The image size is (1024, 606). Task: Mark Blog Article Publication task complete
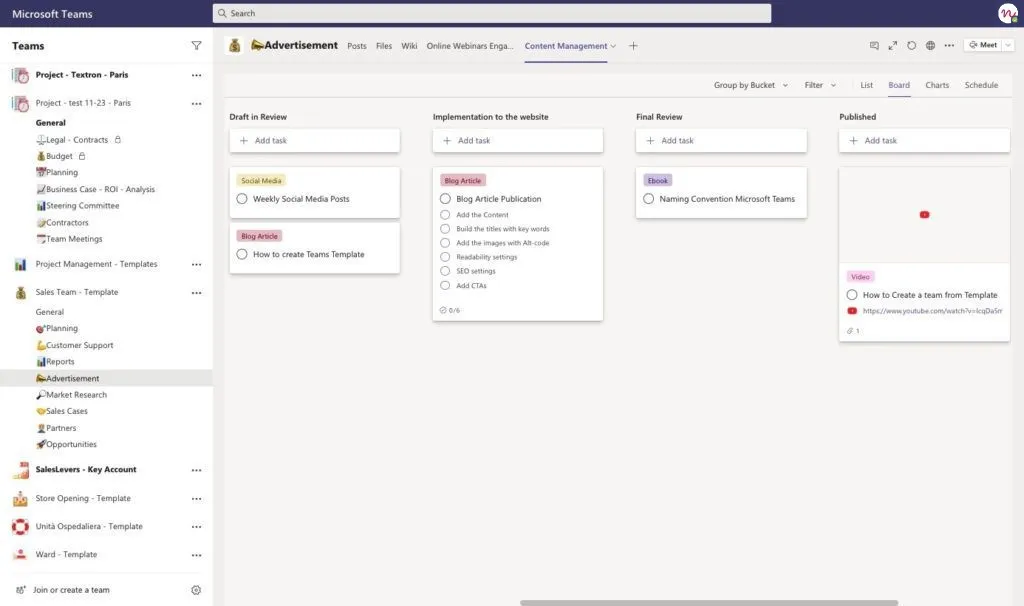(x=445, y=199)
